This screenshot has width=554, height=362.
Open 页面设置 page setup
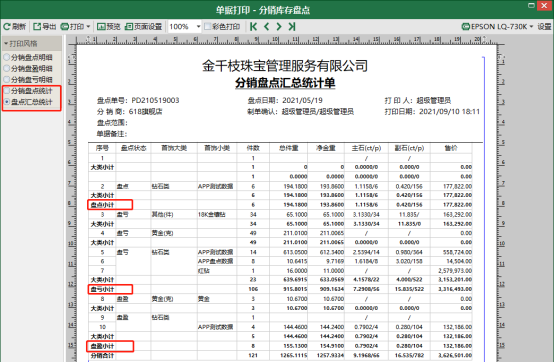click(143, 26)
